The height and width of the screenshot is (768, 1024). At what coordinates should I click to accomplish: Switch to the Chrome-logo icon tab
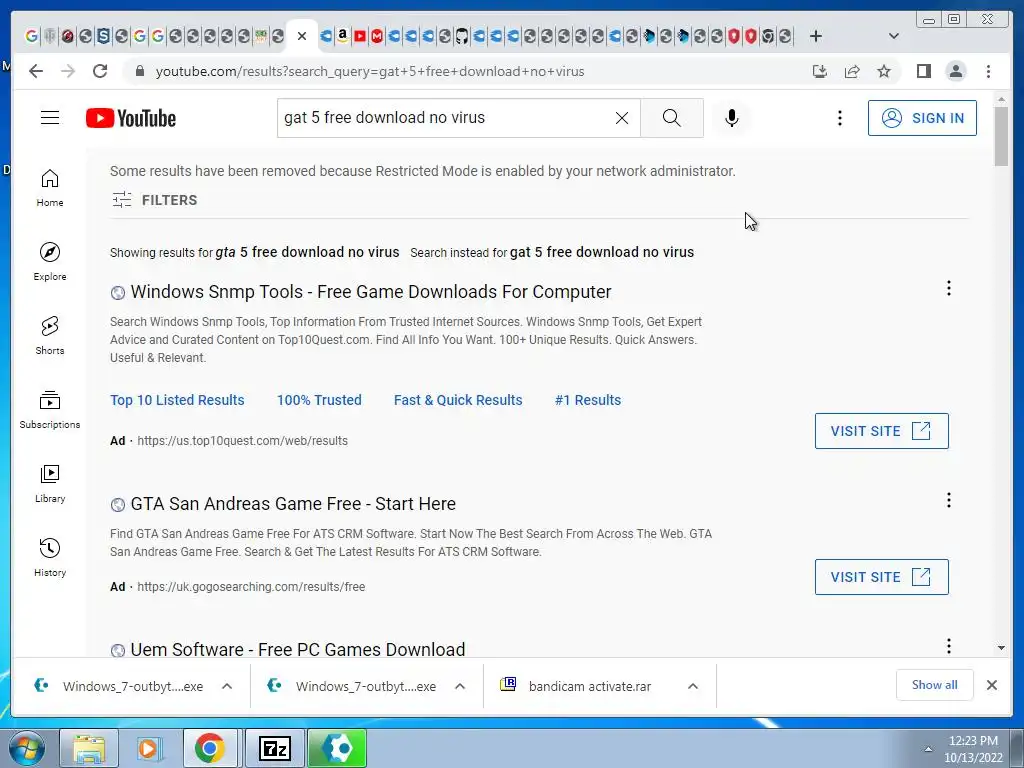click(x=768, y=36)
